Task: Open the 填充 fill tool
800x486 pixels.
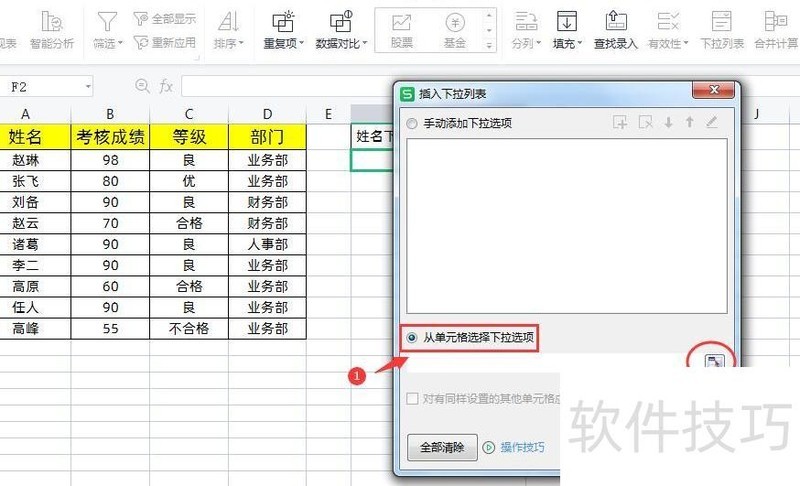Action: pos(567,30)
